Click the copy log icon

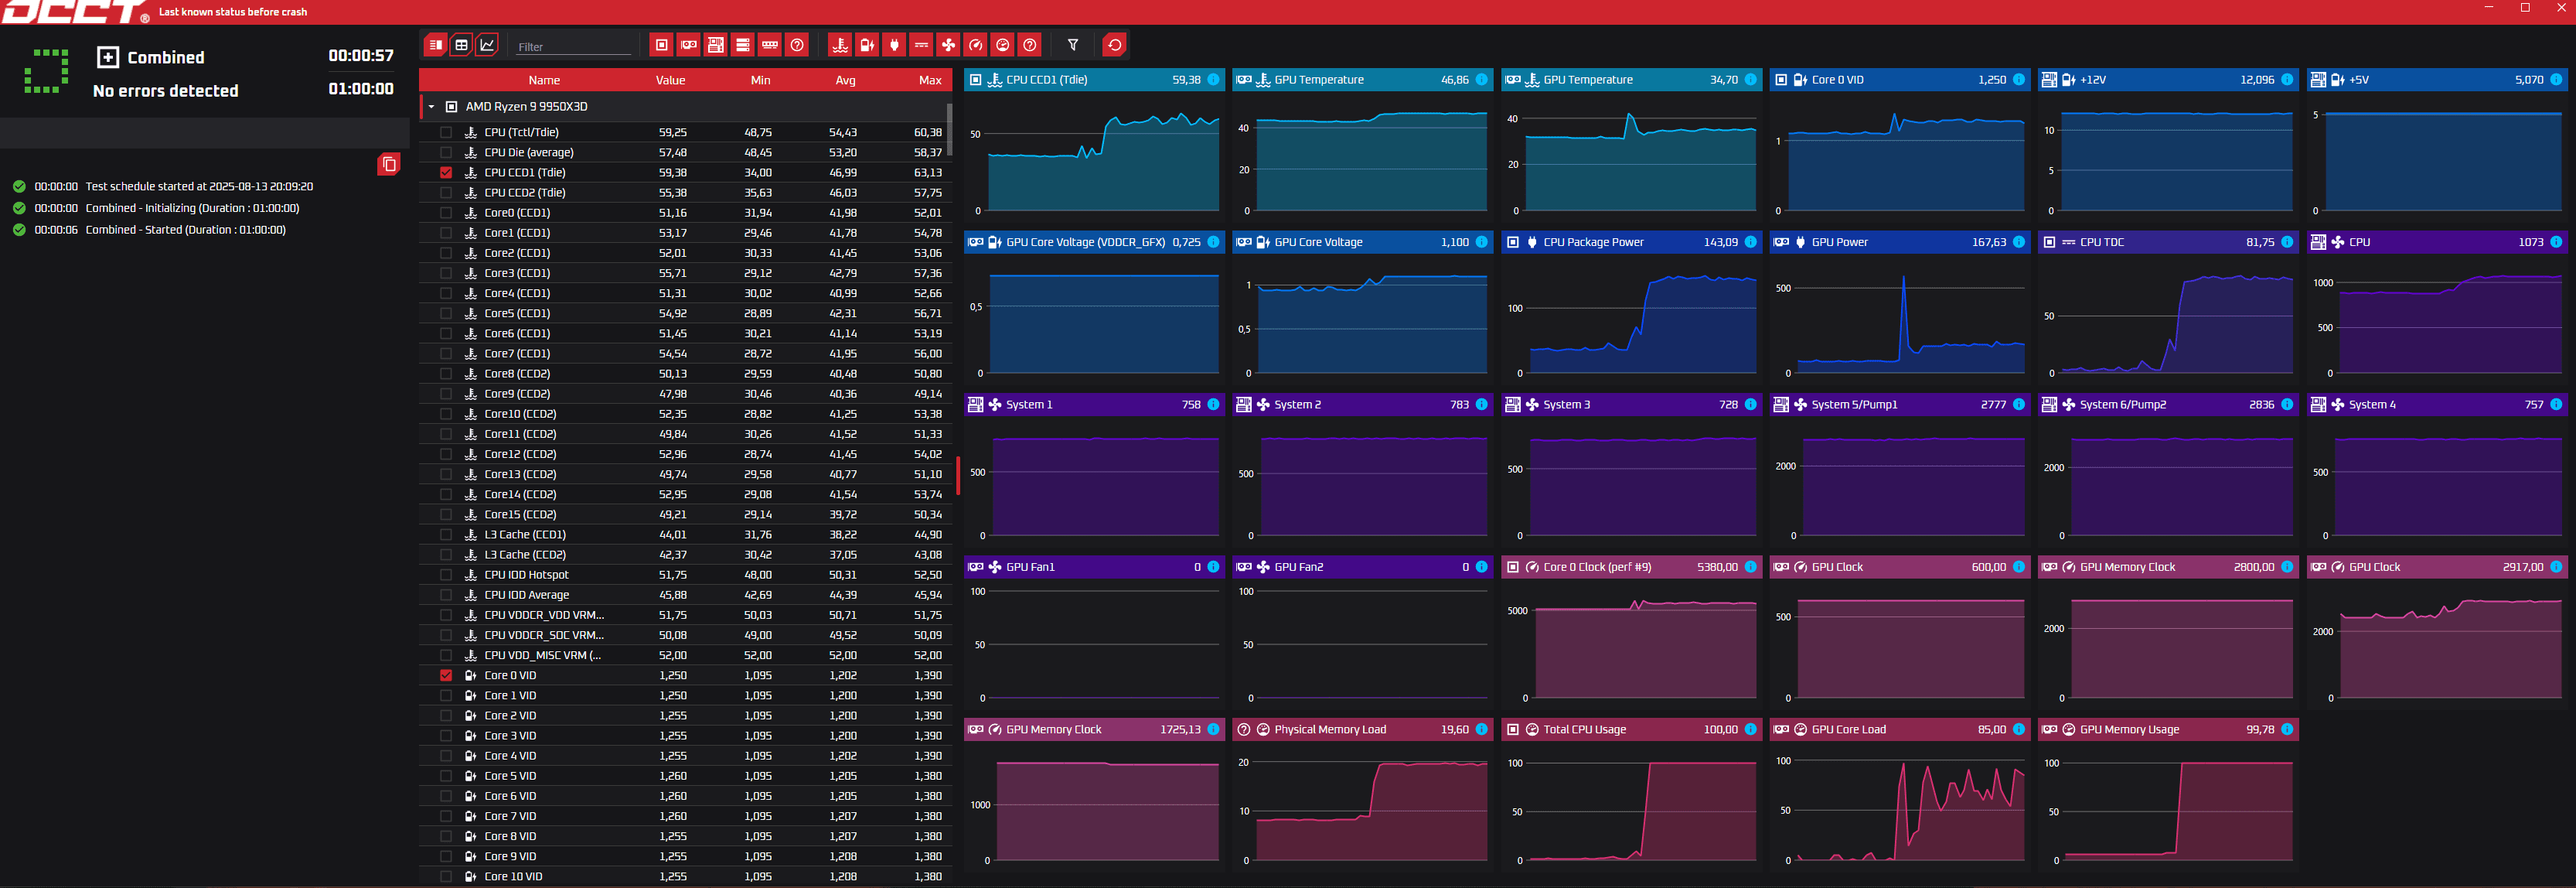click(389, 164)
